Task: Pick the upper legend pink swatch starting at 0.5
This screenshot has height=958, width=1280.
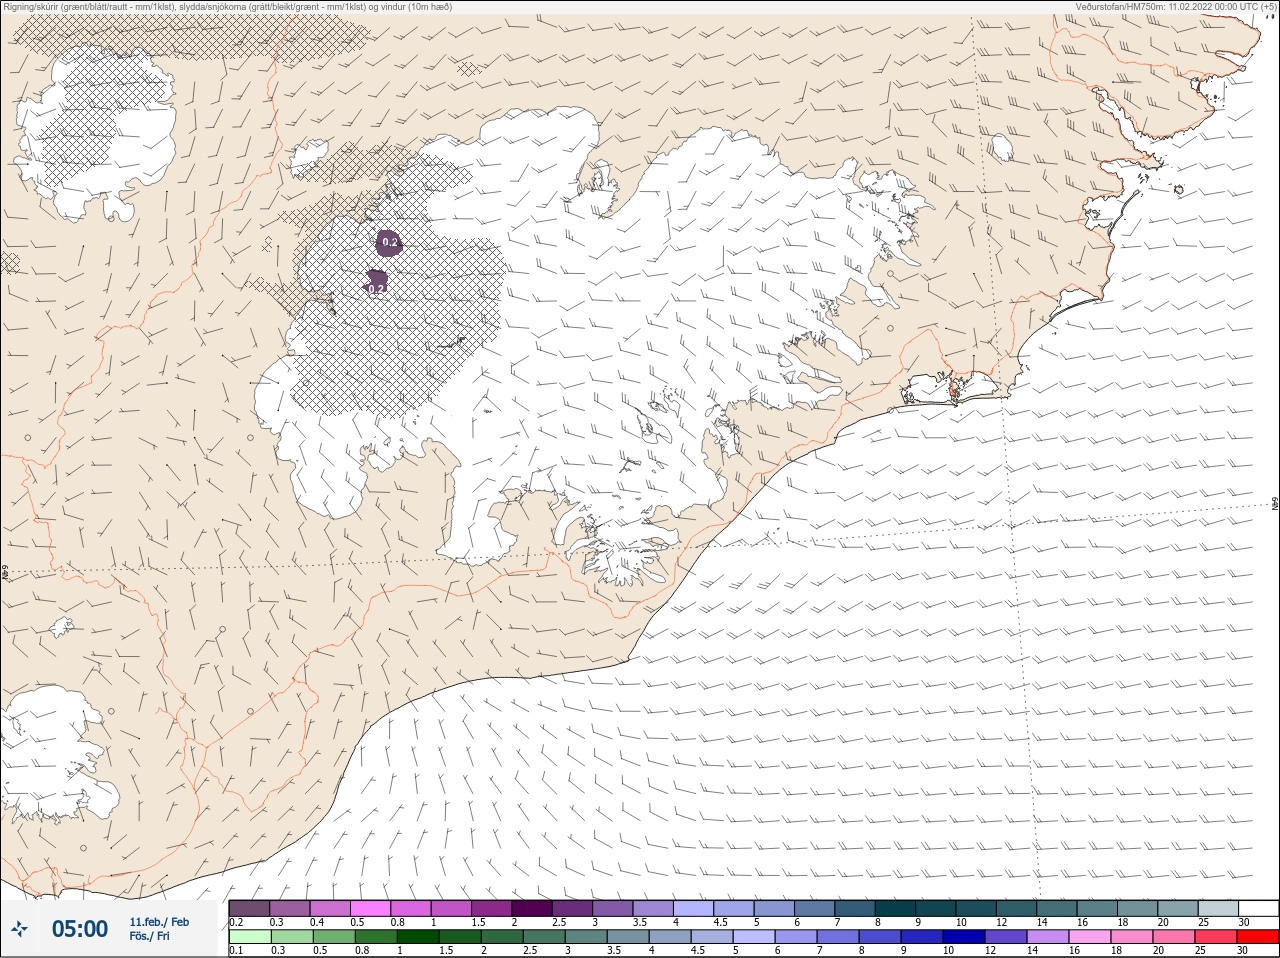Action: (370, 908)
